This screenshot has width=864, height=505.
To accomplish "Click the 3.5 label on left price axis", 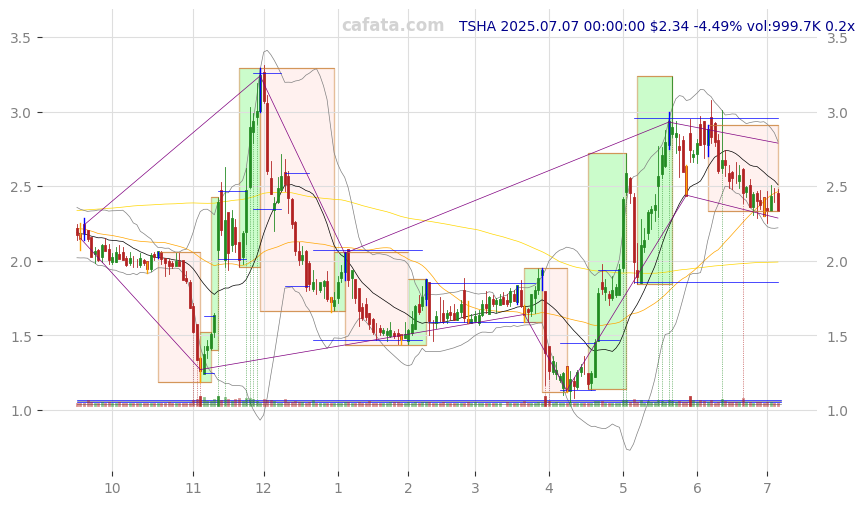I will point(19,38).
